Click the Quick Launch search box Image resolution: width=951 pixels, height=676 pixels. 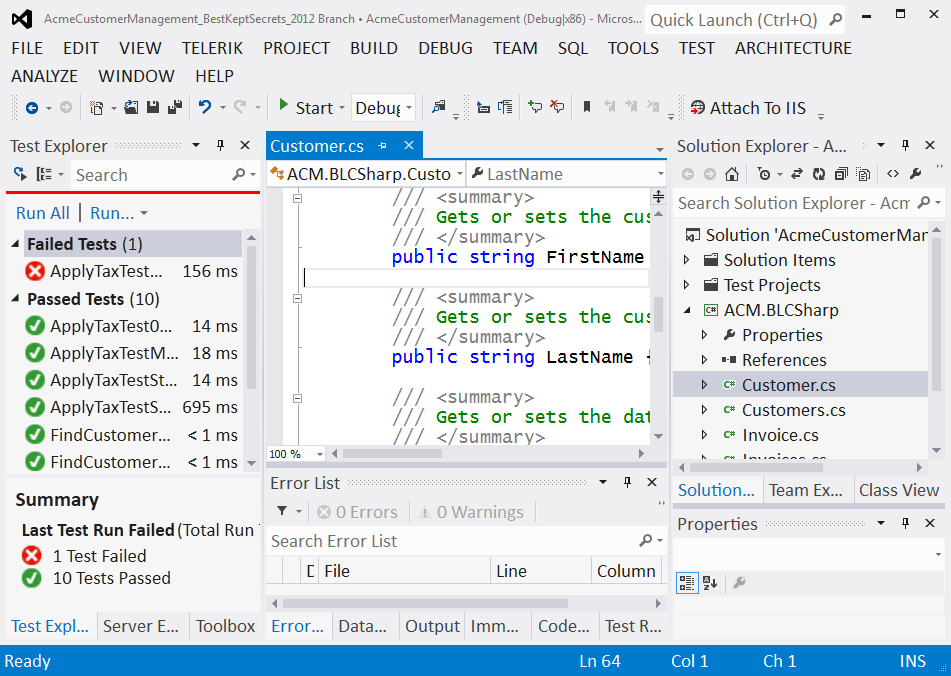click(746, 20)
